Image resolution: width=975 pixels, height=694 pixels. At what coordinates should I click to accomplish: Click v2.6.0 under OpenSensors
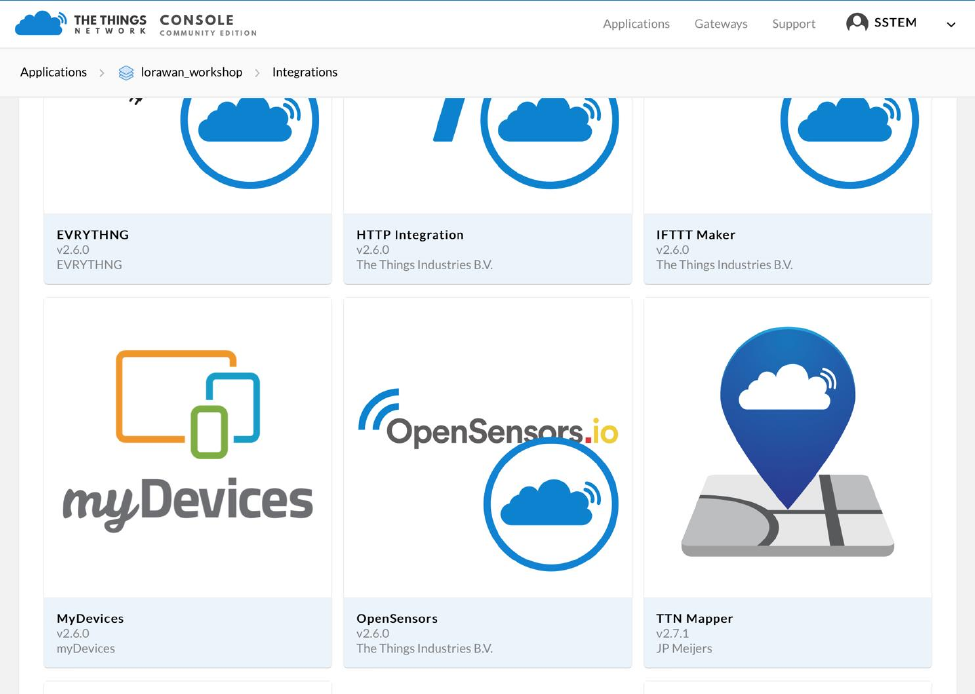(372, 633)
